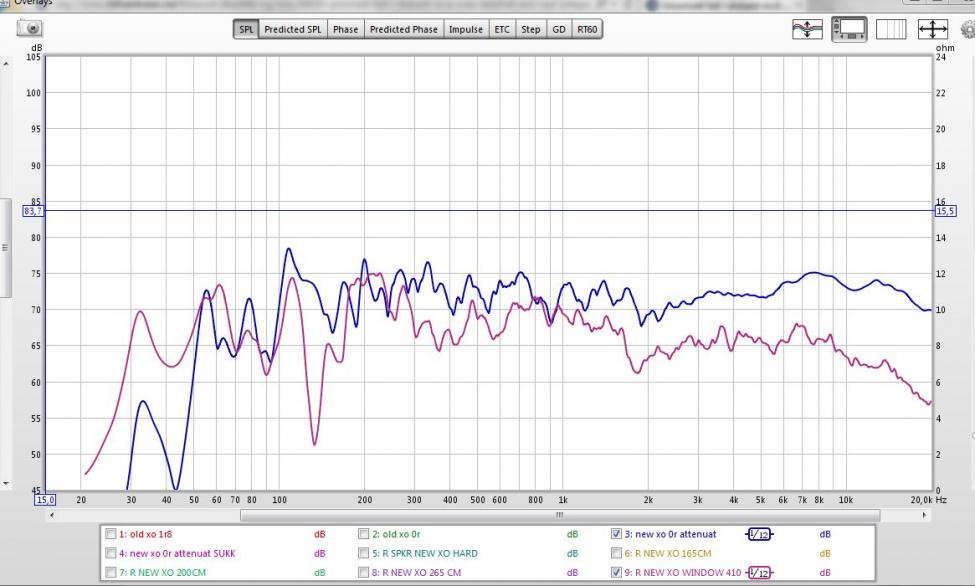Click the 'ohm' axis label at top right
Viewport: 975px width, 586px height.
point(945,48)
